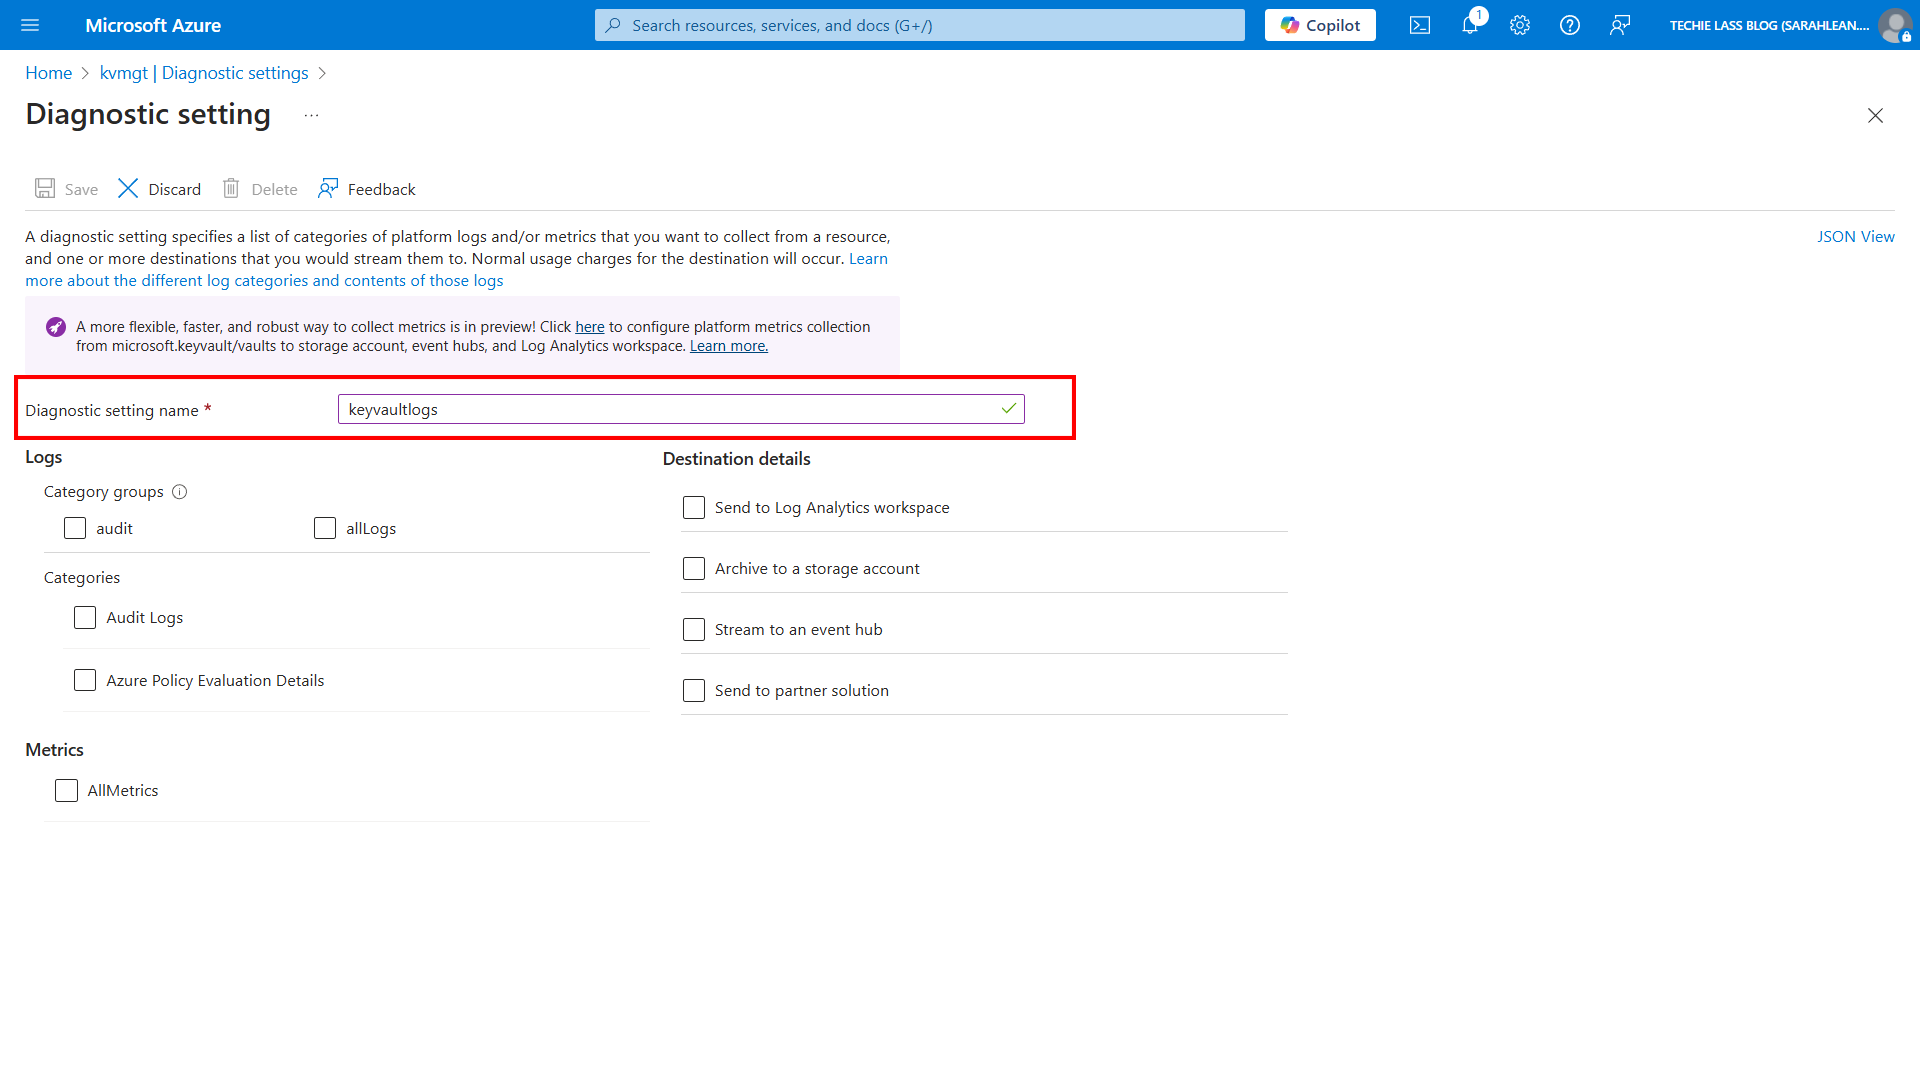Viewport: 1920px width, 1080px height.
Task: Open your account avatar picture
Action: coord(1896,25)
